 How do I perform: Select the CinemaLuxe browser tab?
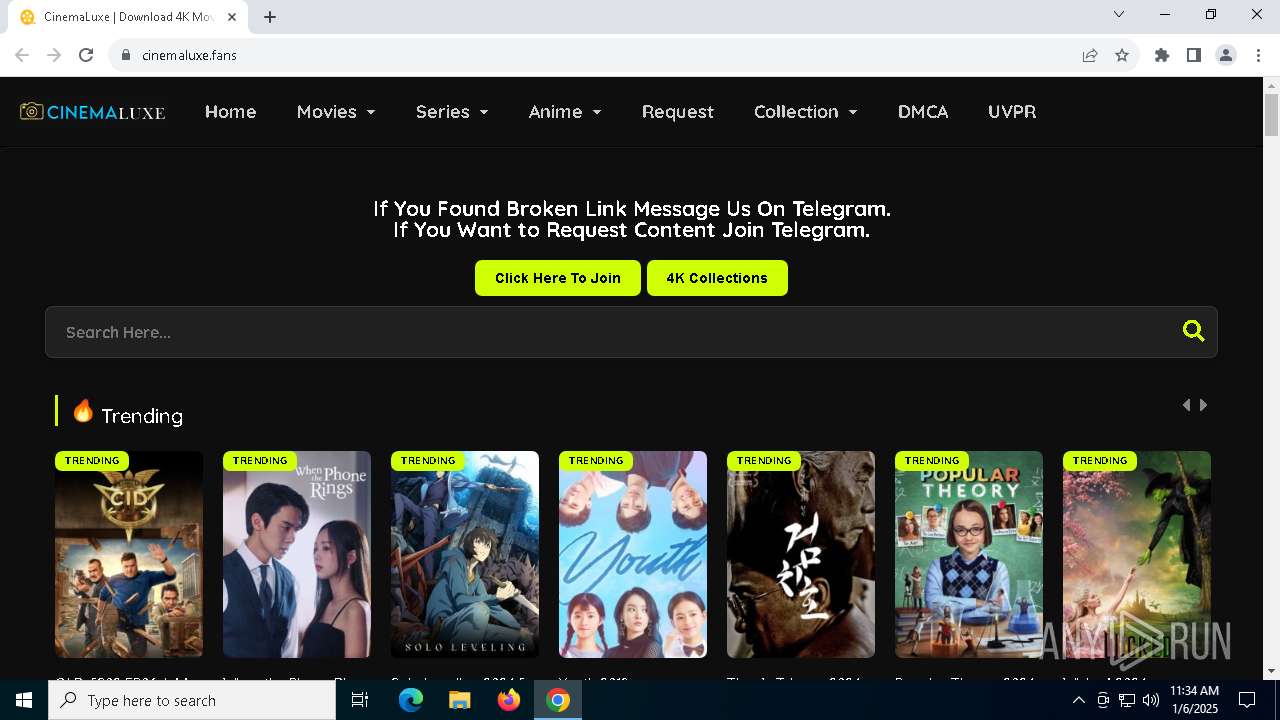[x=128, y=17]
